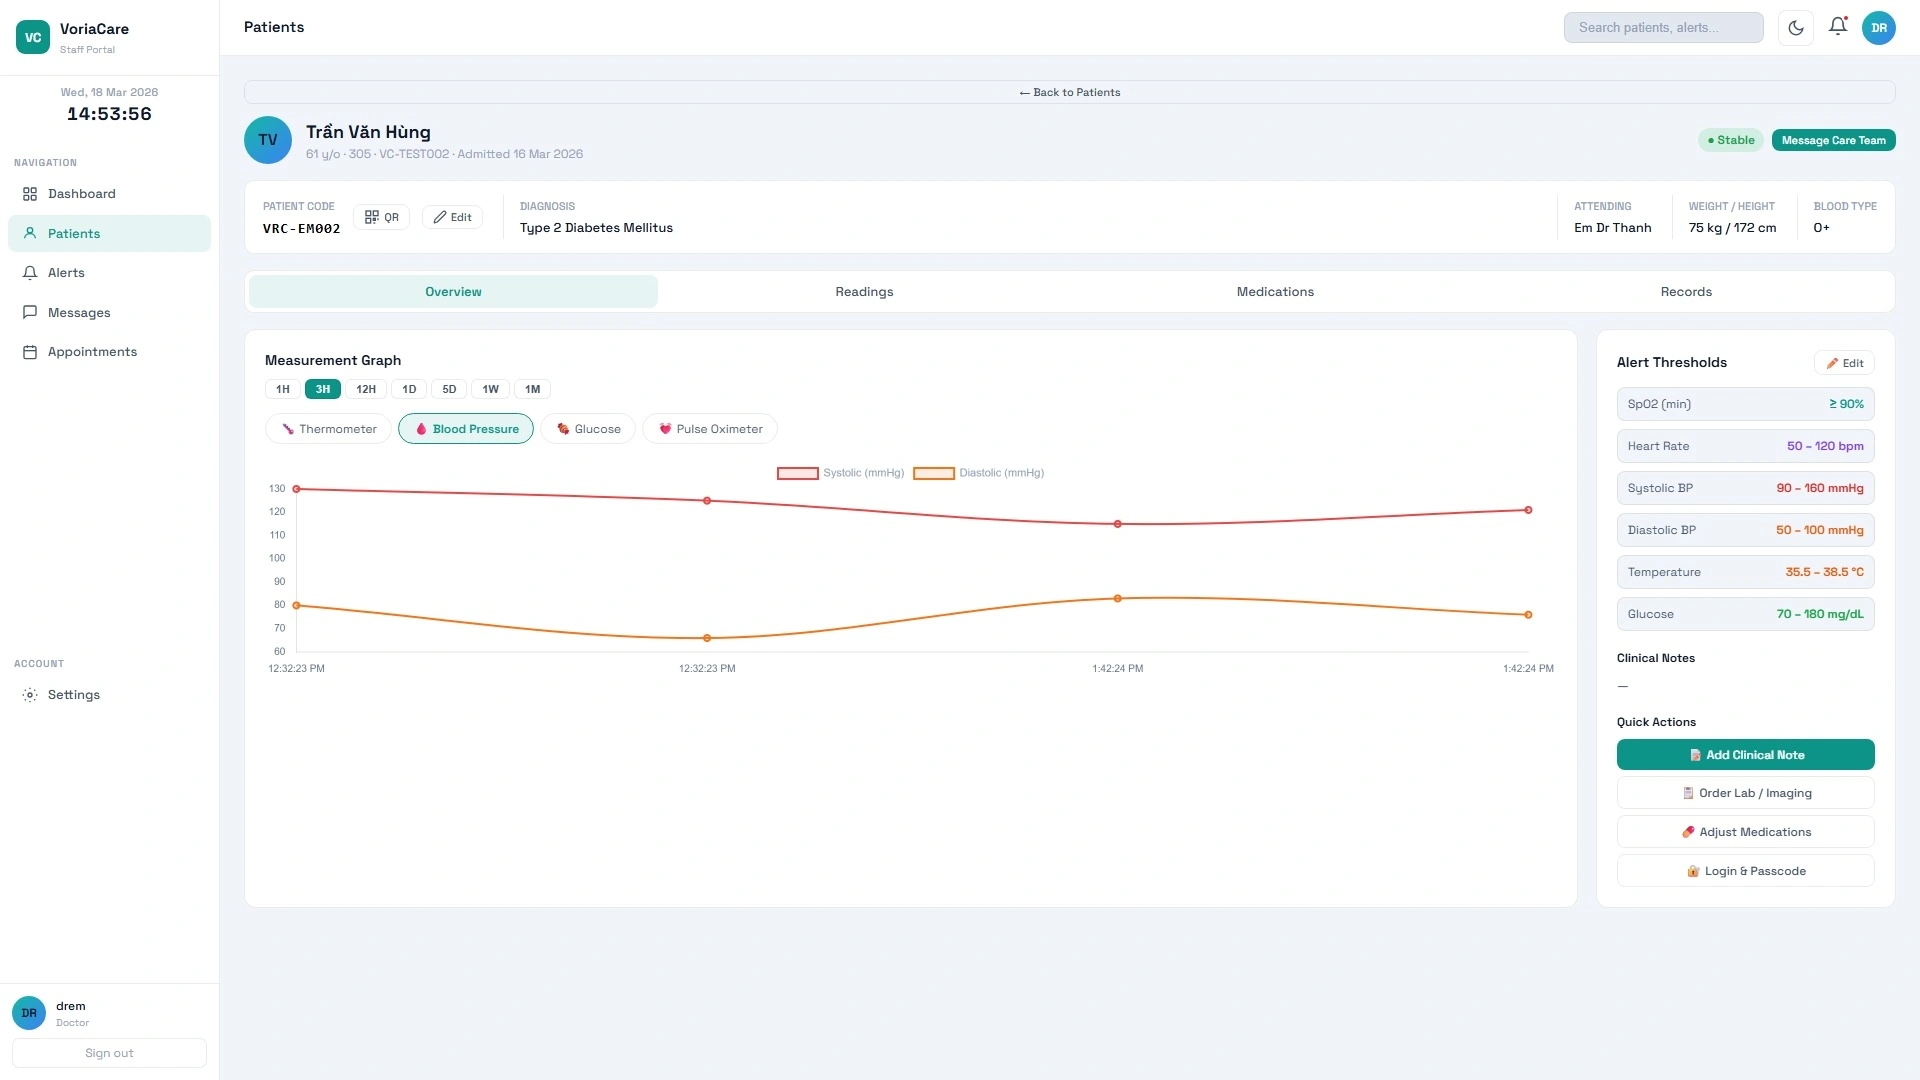Select the Glucose measurement chip
This screenshot has height=1080, width=1920.
(588, 429)
